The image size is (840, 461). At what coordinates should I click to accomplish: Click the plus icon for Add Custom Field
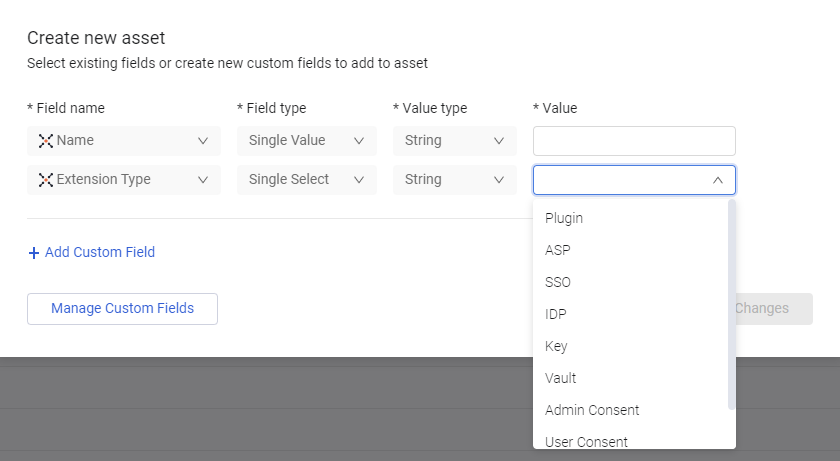[34, 253]
